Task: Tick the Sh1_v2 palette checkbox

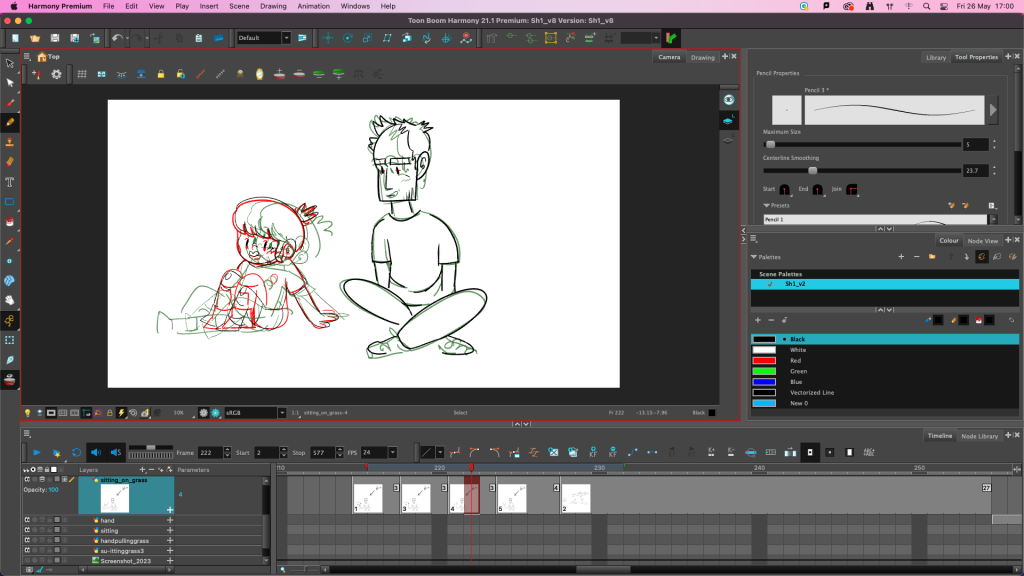Action: (x=770, y=284)
